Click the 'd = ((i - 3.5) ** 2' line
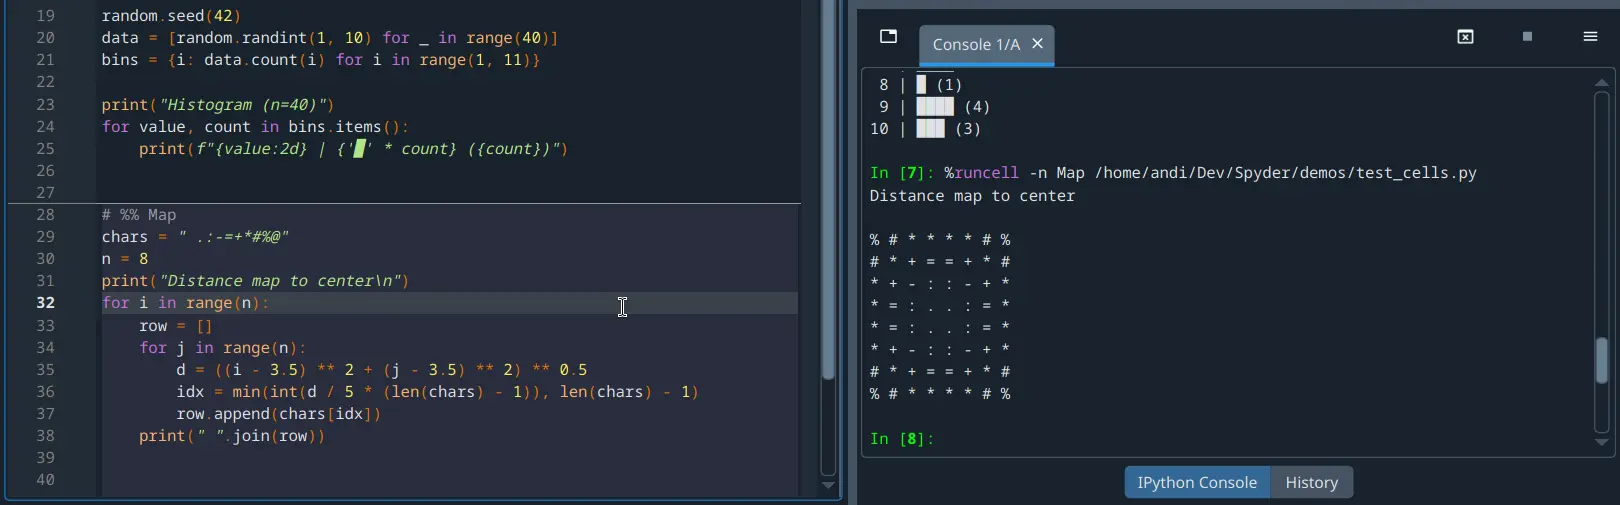This screenshot has width=1620, height=505. point(382,370)
